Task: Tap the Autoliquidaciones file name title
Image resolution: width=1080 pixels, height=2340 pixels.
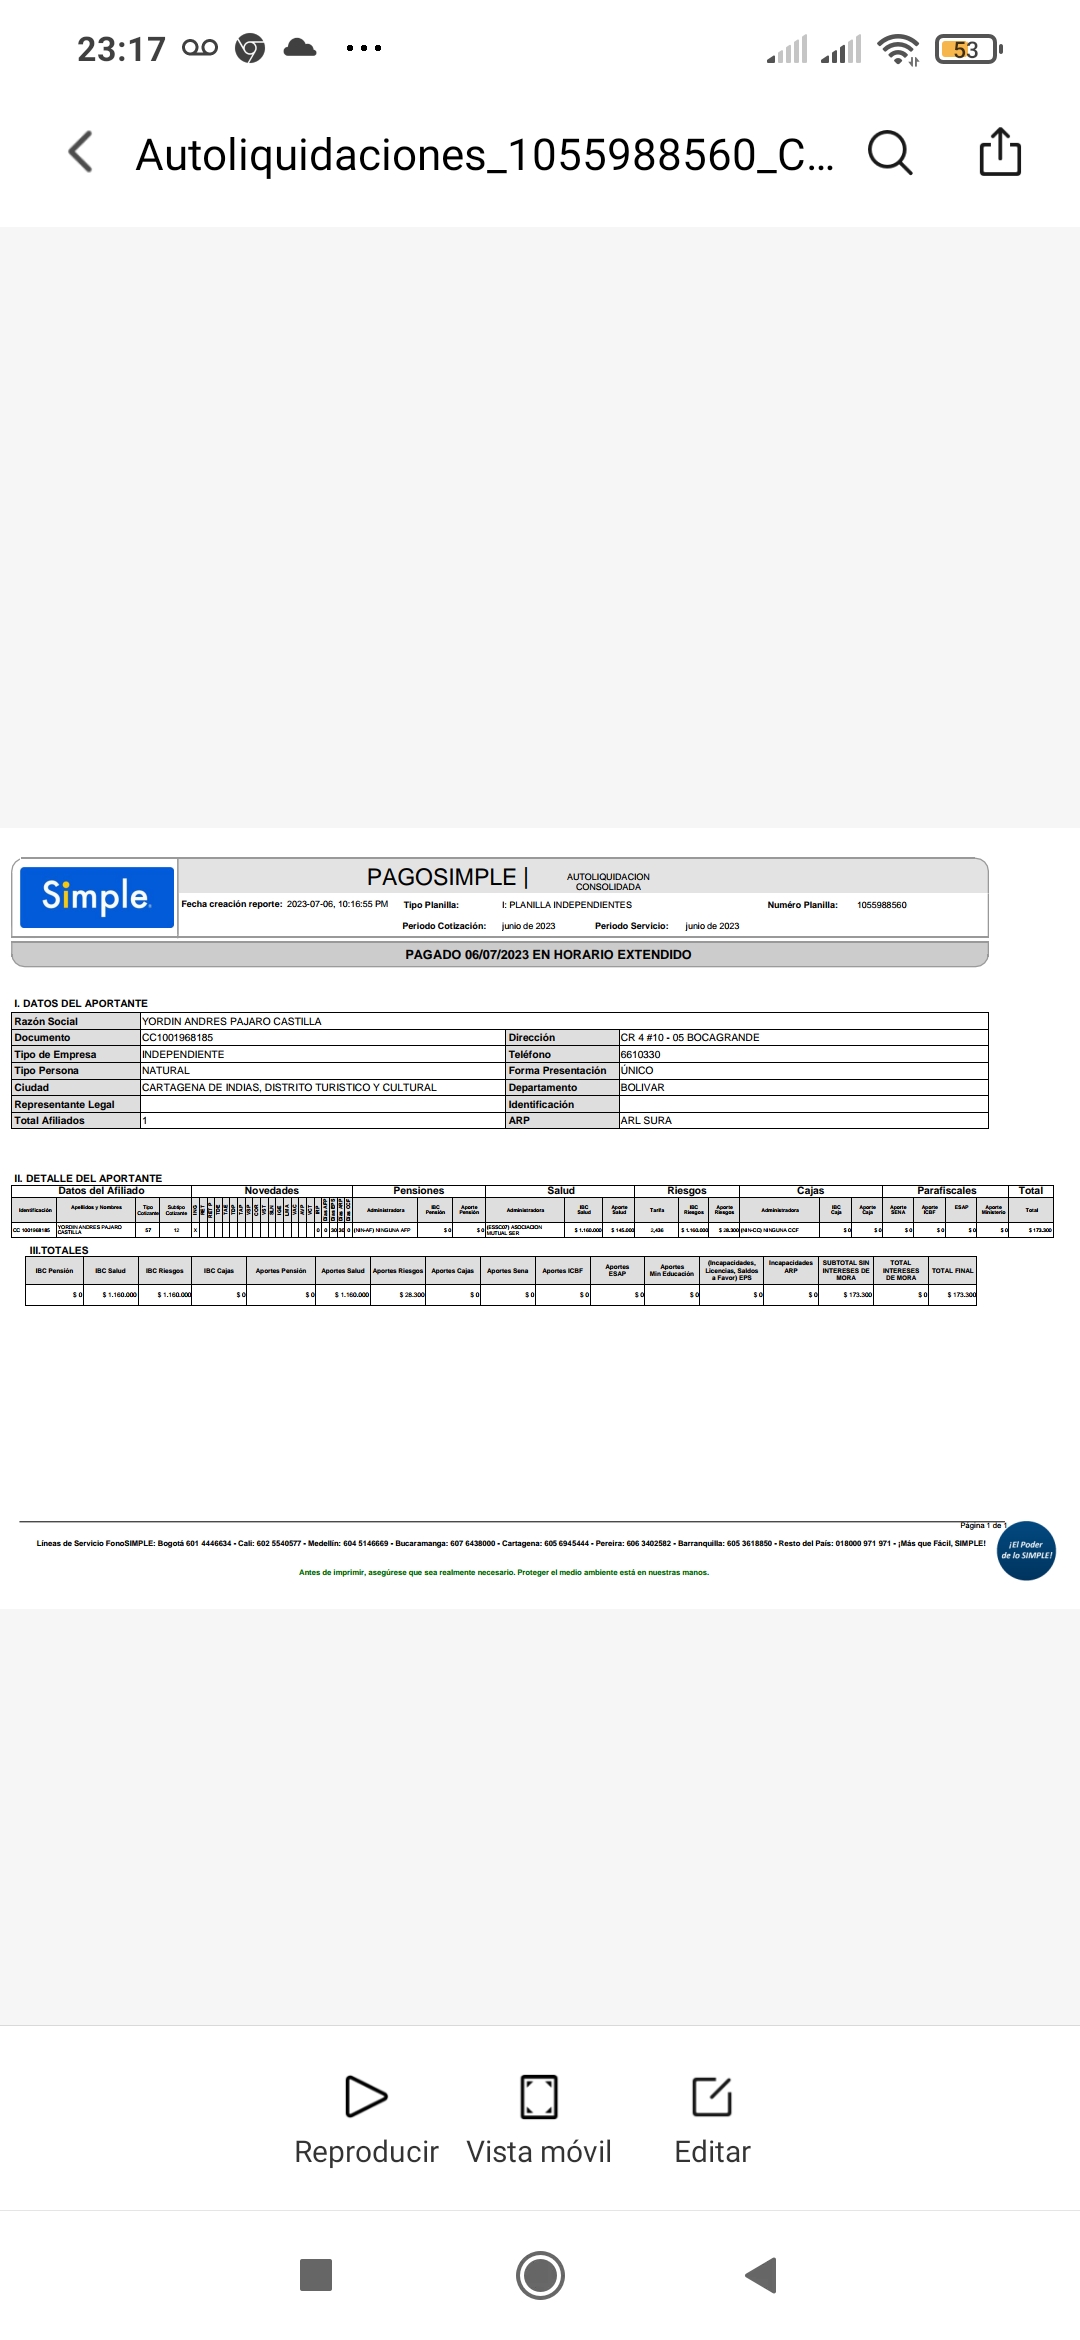Action: click(x=484, y=155)
